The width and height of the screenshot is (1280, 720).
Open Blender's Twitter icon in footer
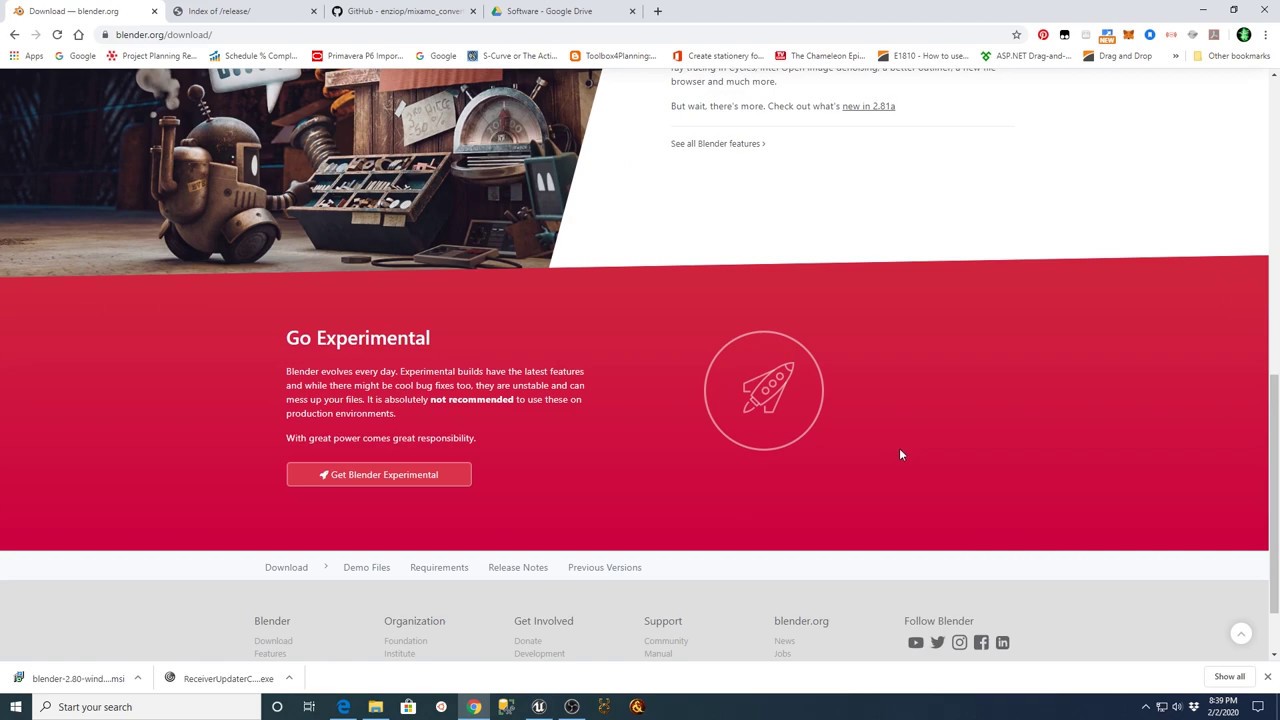point(937,642)
